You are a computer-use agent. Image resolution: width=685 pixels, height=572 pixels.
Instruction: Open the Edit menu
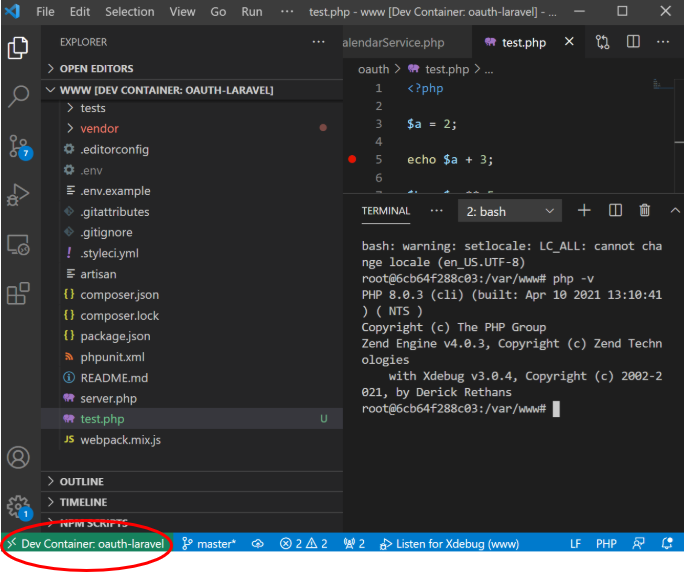point(80,12)
